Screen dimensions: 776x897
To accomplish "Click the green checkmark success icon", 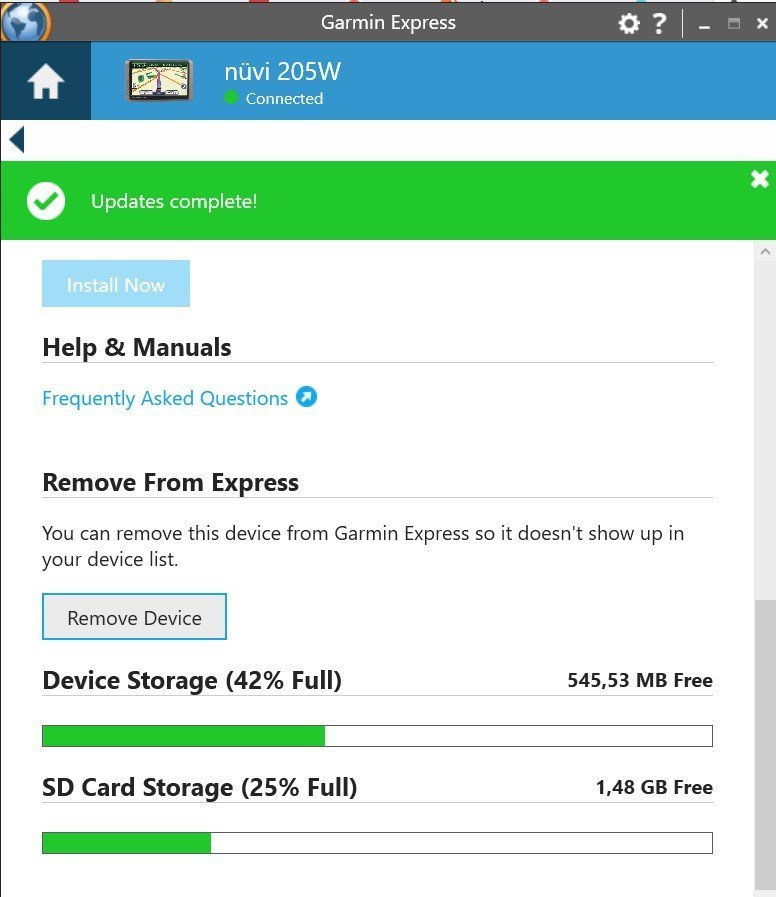I will [x=46, y=201].
